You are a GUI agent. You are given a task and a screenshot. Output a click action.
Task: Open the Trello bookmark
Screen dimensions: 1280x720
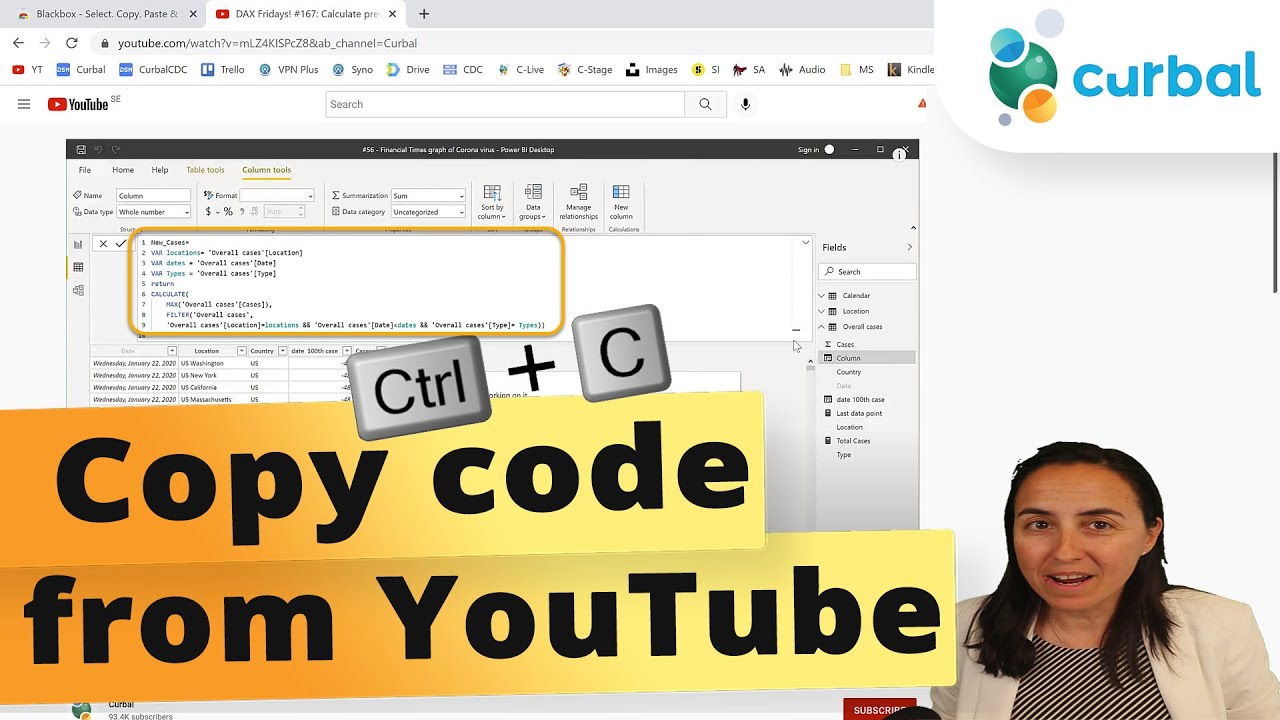tap(223, 70)
